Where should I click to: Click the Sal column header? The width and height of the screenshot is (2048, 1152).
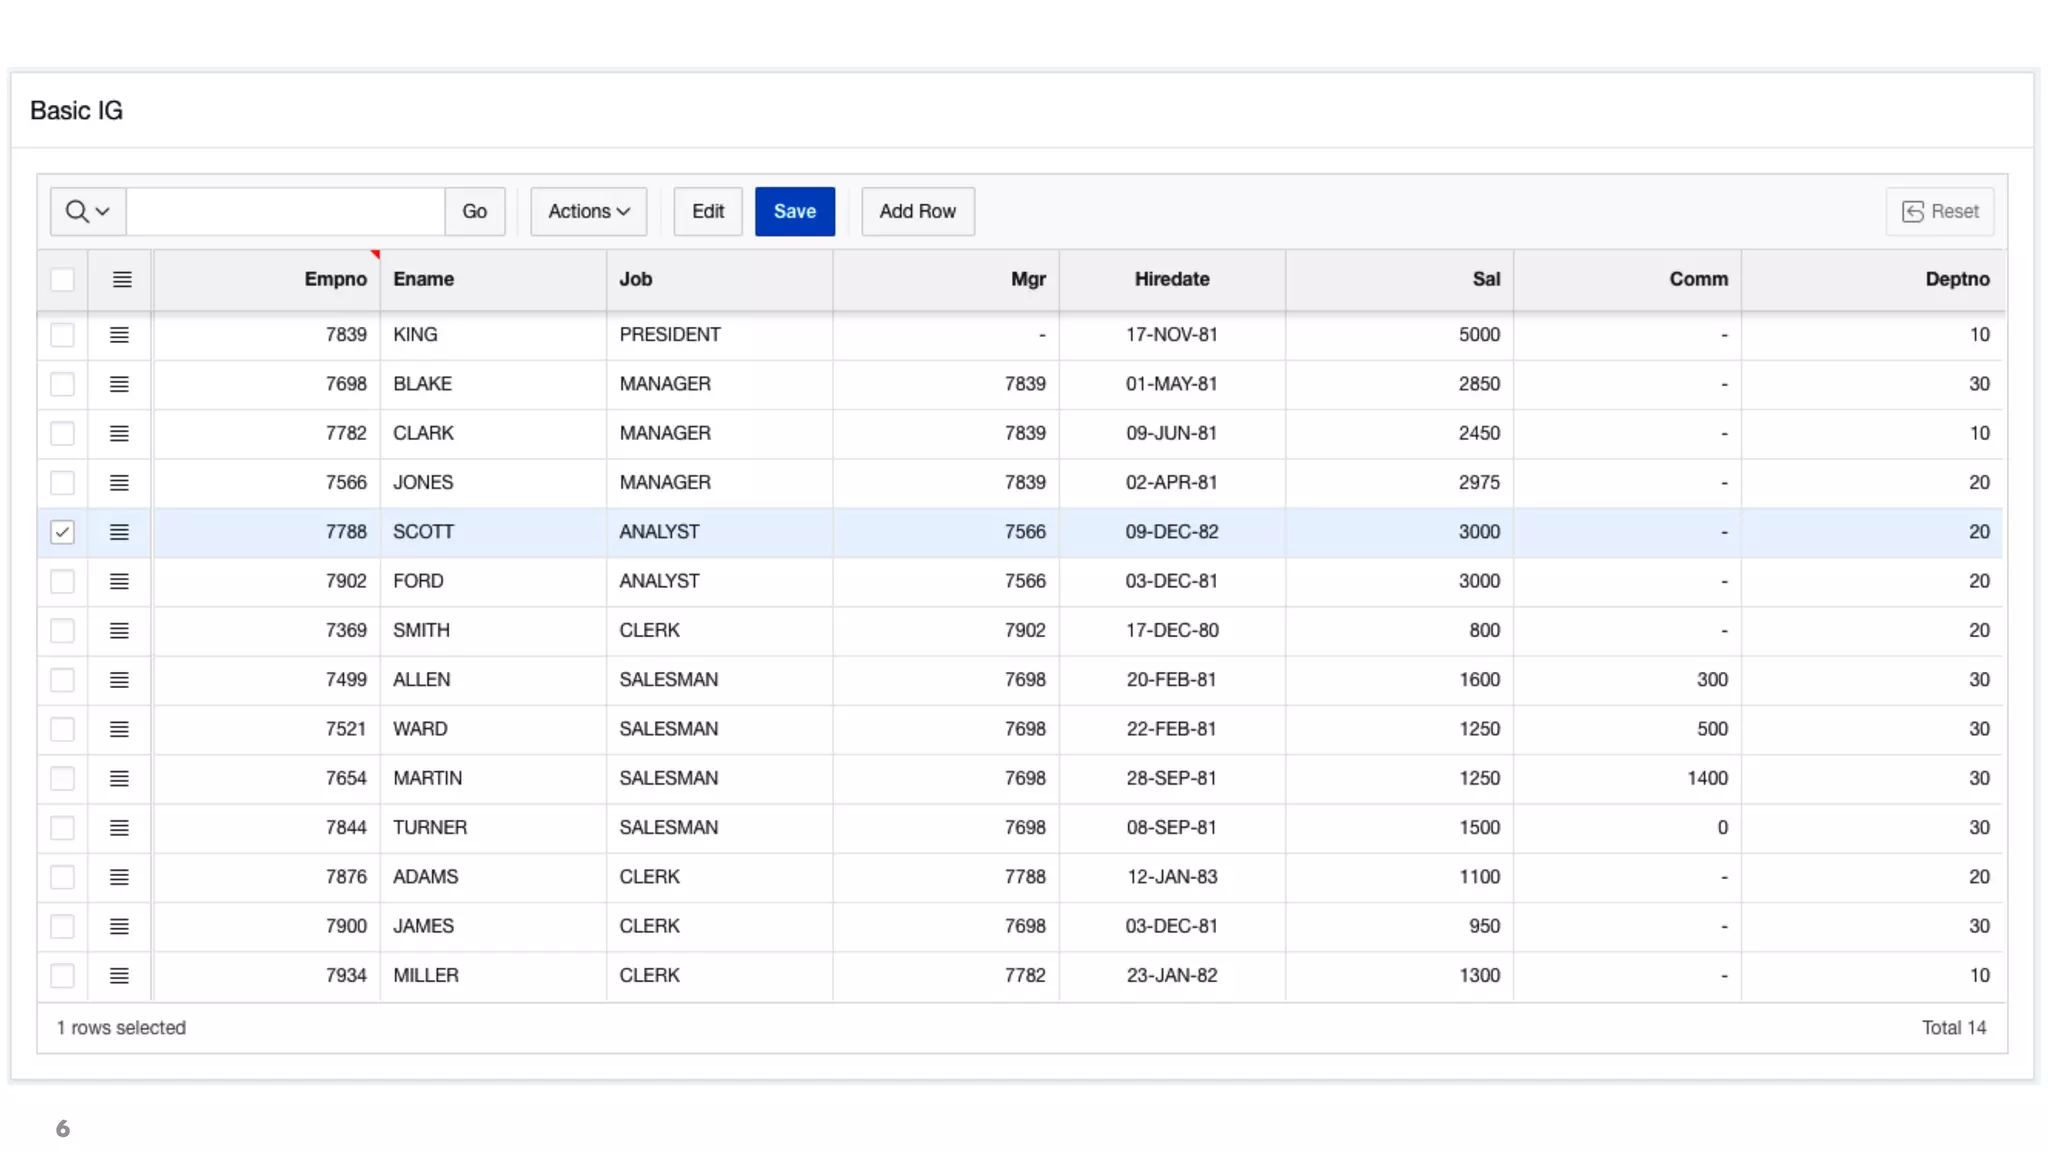pos(1485,280)
